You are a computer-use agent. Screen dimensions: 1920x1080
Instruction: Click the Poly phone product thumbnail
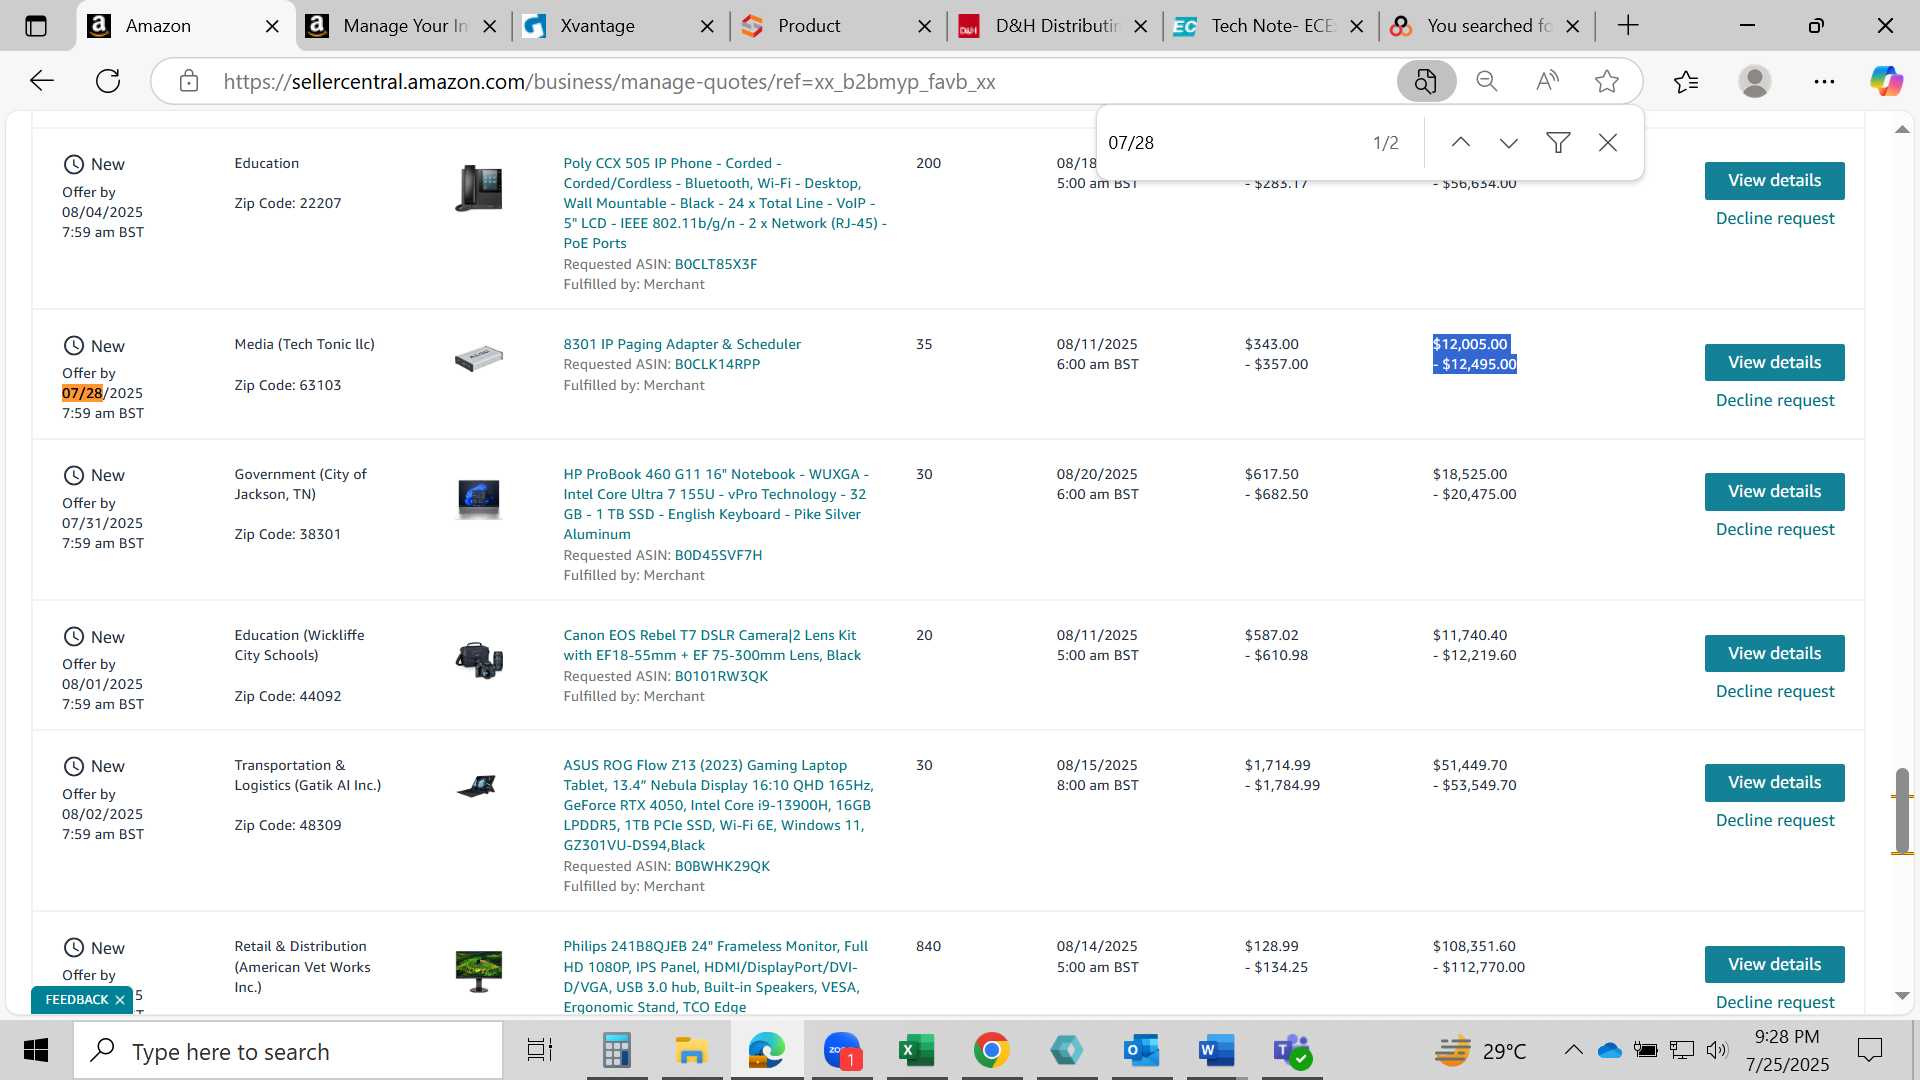479,188
